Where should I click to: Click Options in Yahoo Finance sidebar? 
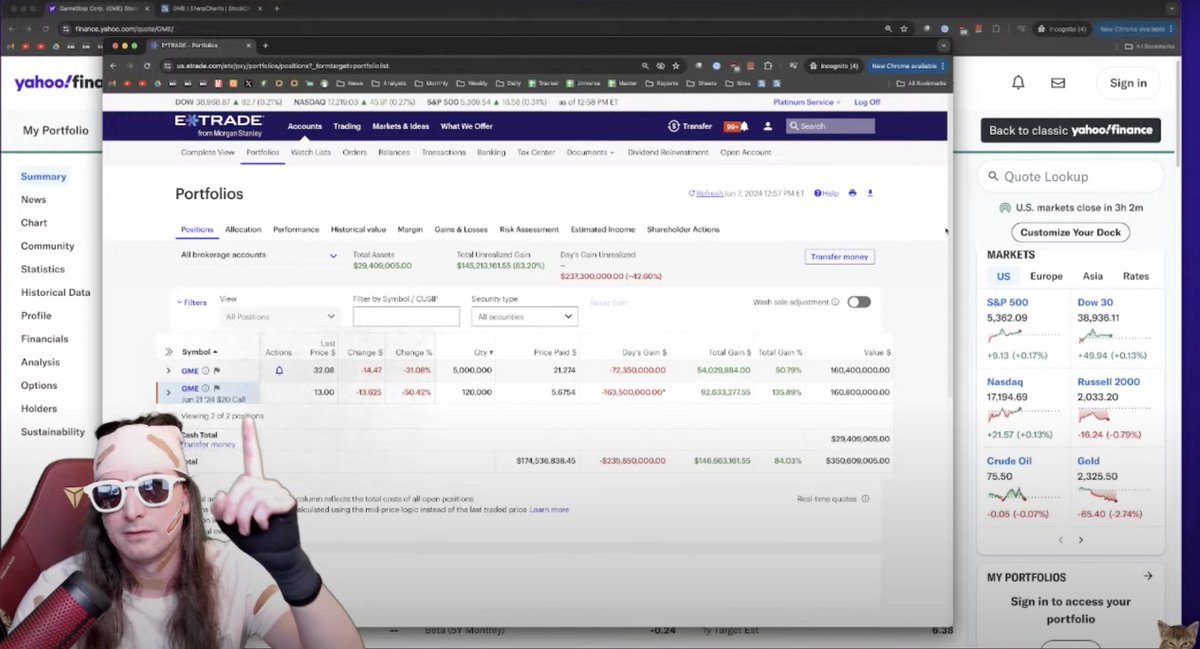(x=39, y=385)
